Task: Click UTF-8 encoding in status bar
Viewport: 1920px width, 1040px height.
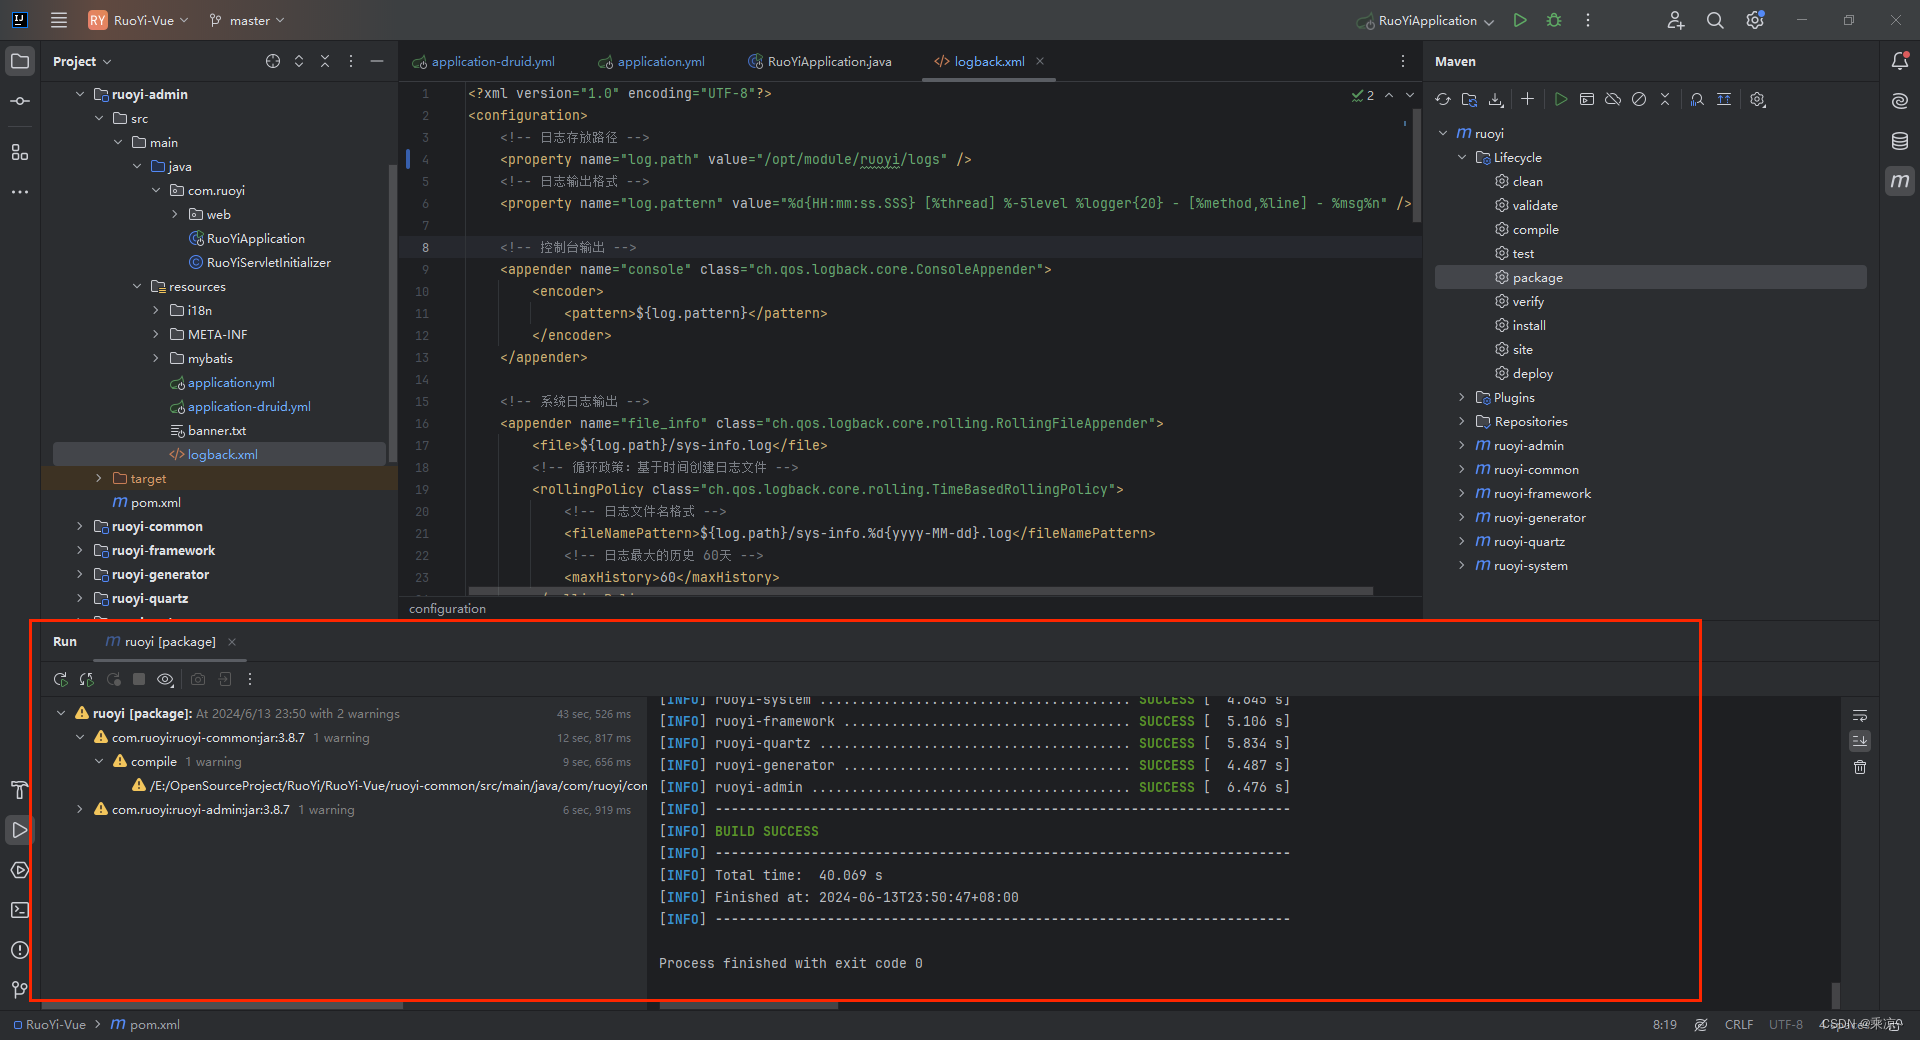Action: coord(1785,1024)
